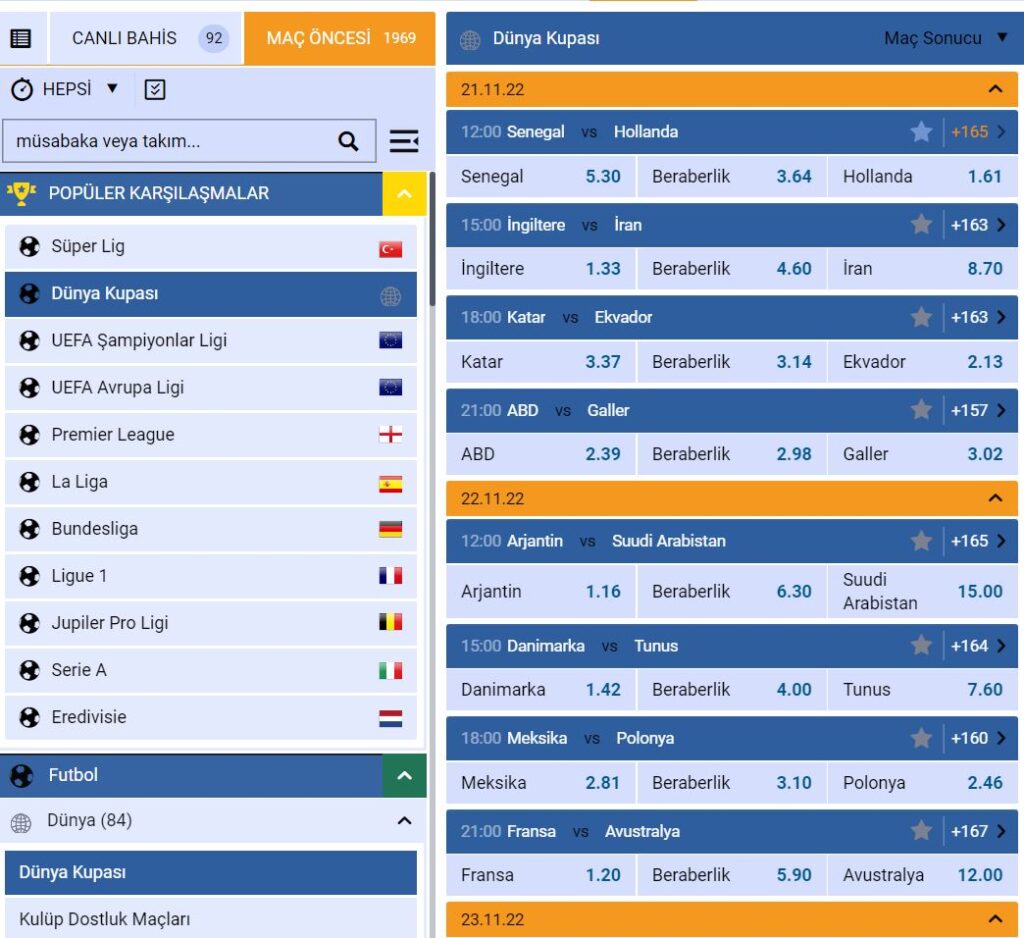Image resolution: width=1024 pixels, height=938 pixels.
Task: Click the globe icon next to Dünya (84)
Action: 21,822
